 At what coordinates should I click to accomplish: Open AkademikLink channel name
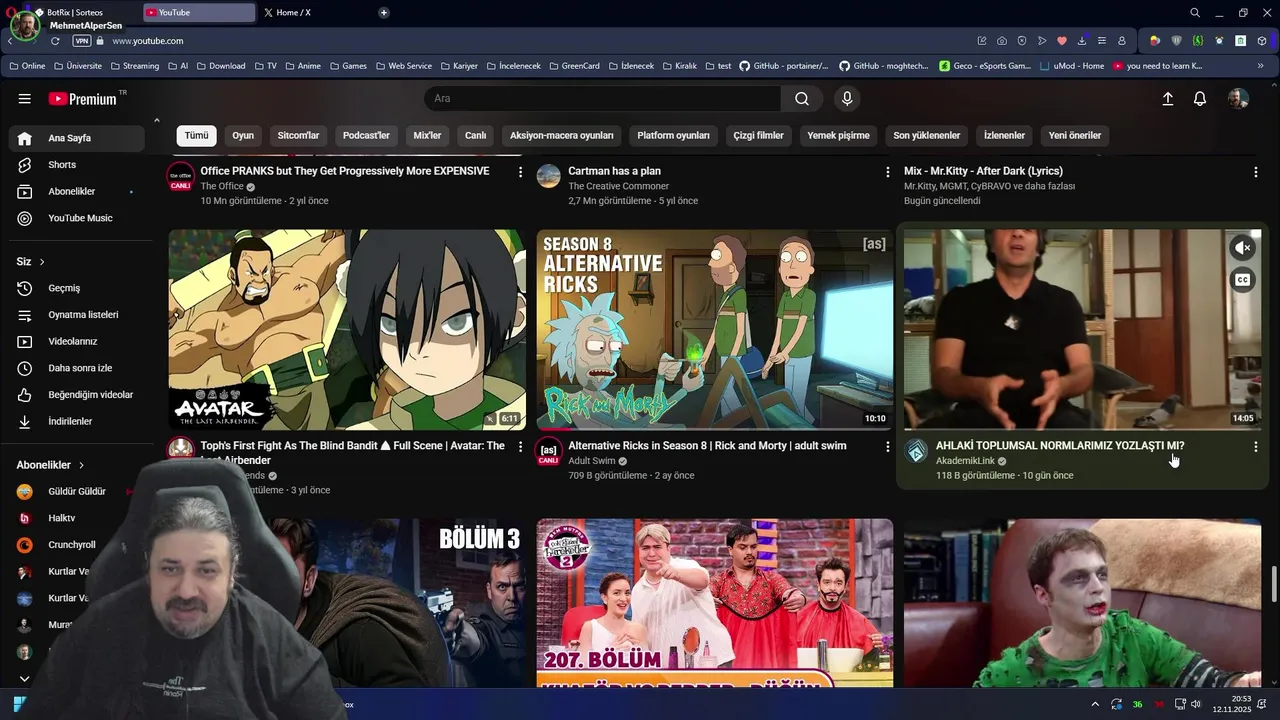965,461
